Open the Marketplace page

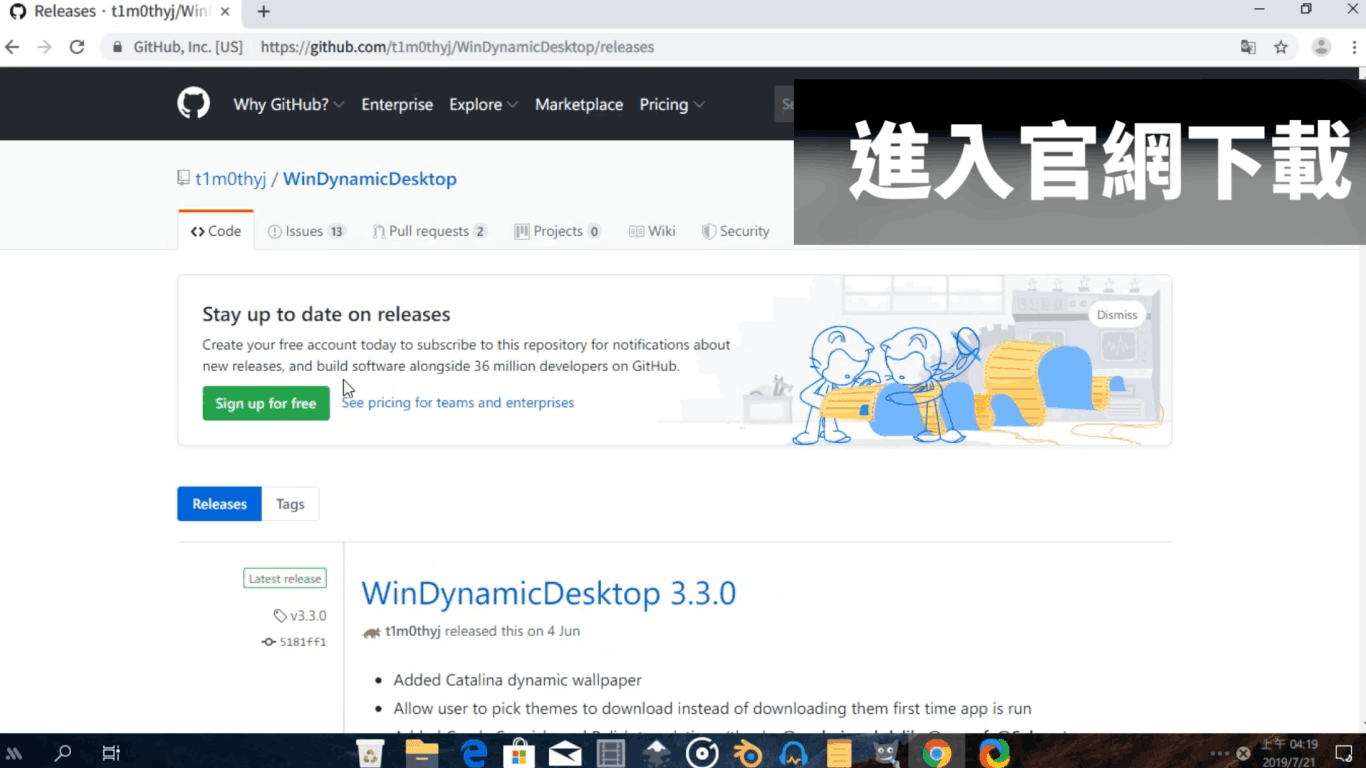[579, 104]
